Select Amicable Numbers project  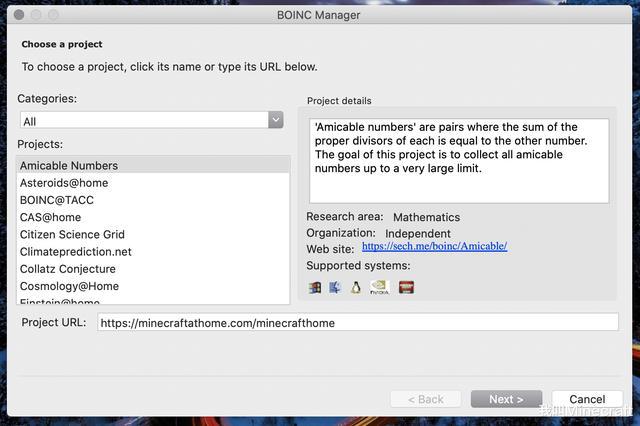coord(153,165)
